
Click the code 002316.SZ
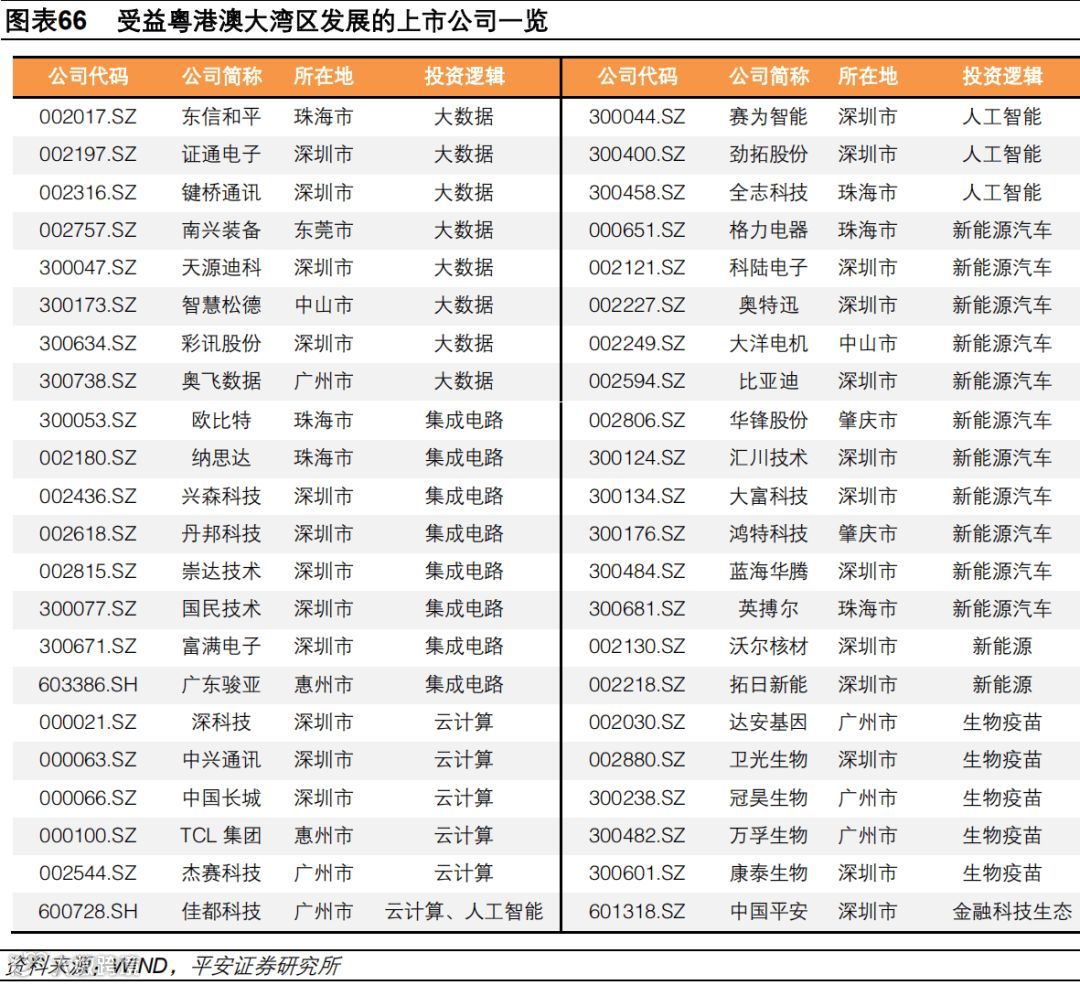(87, 192)
